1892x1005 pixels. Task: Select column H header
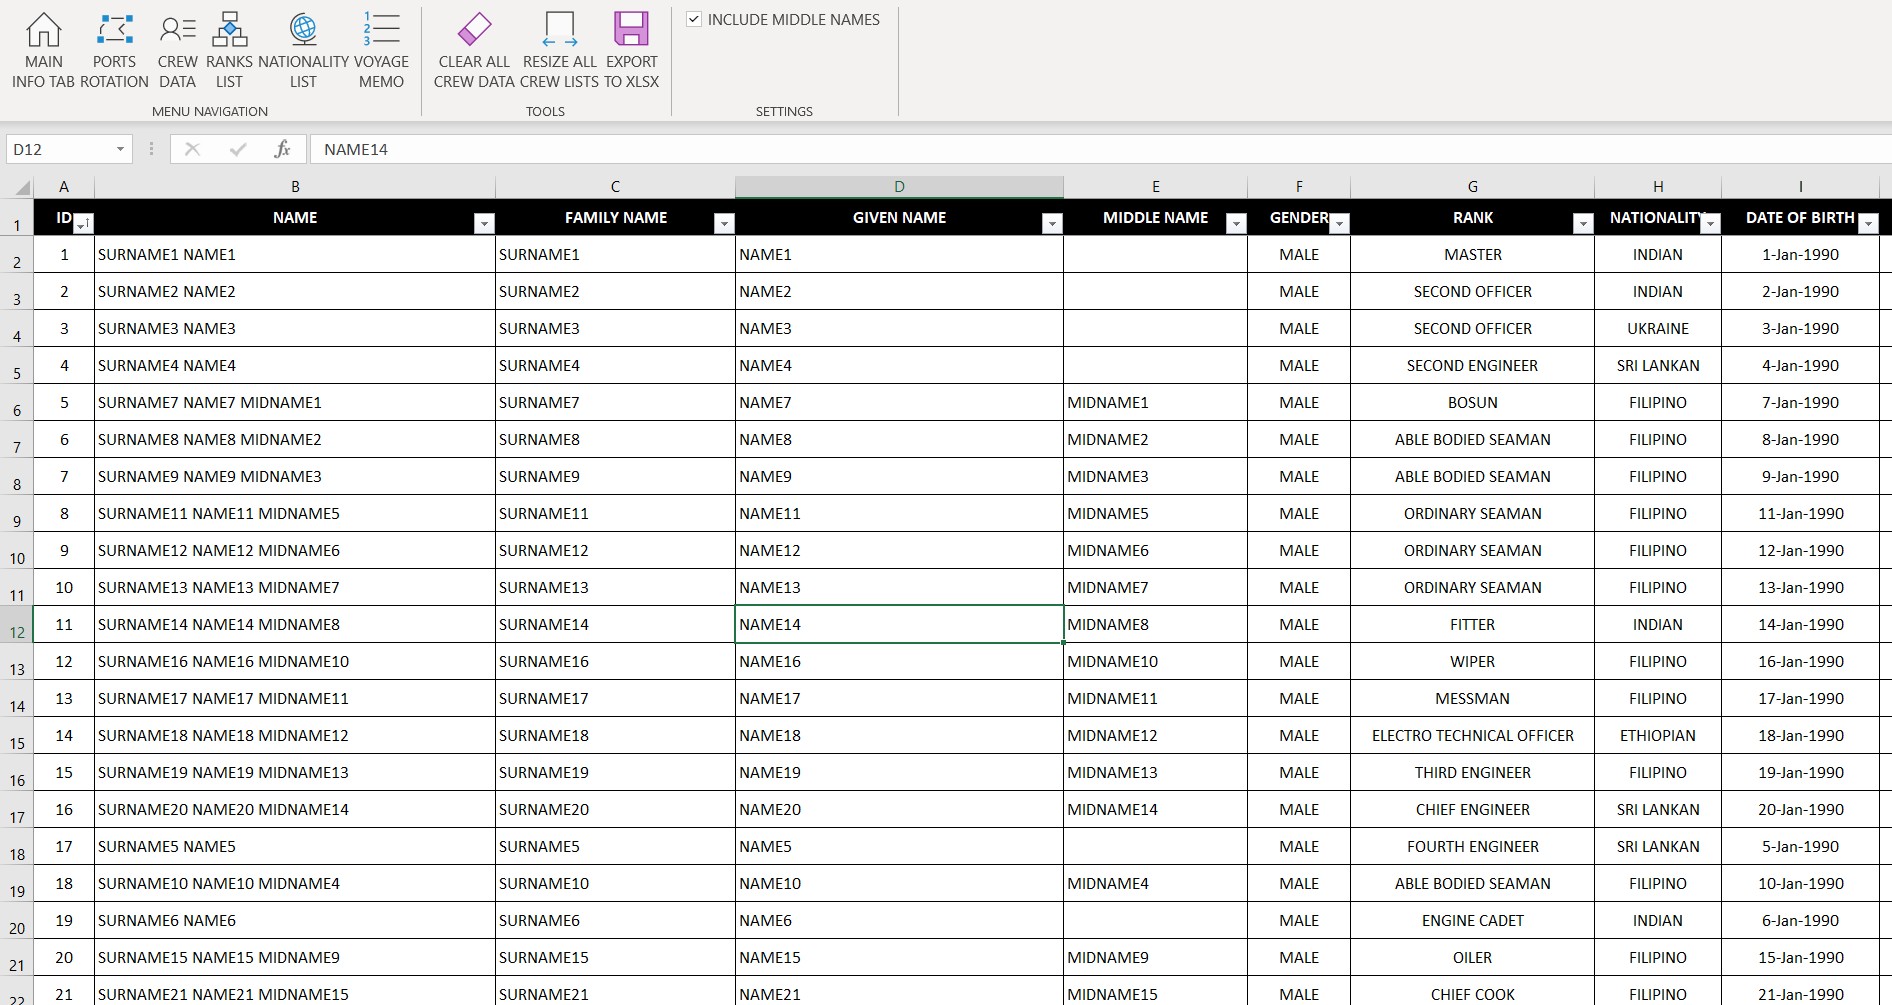pos(1658,187)
